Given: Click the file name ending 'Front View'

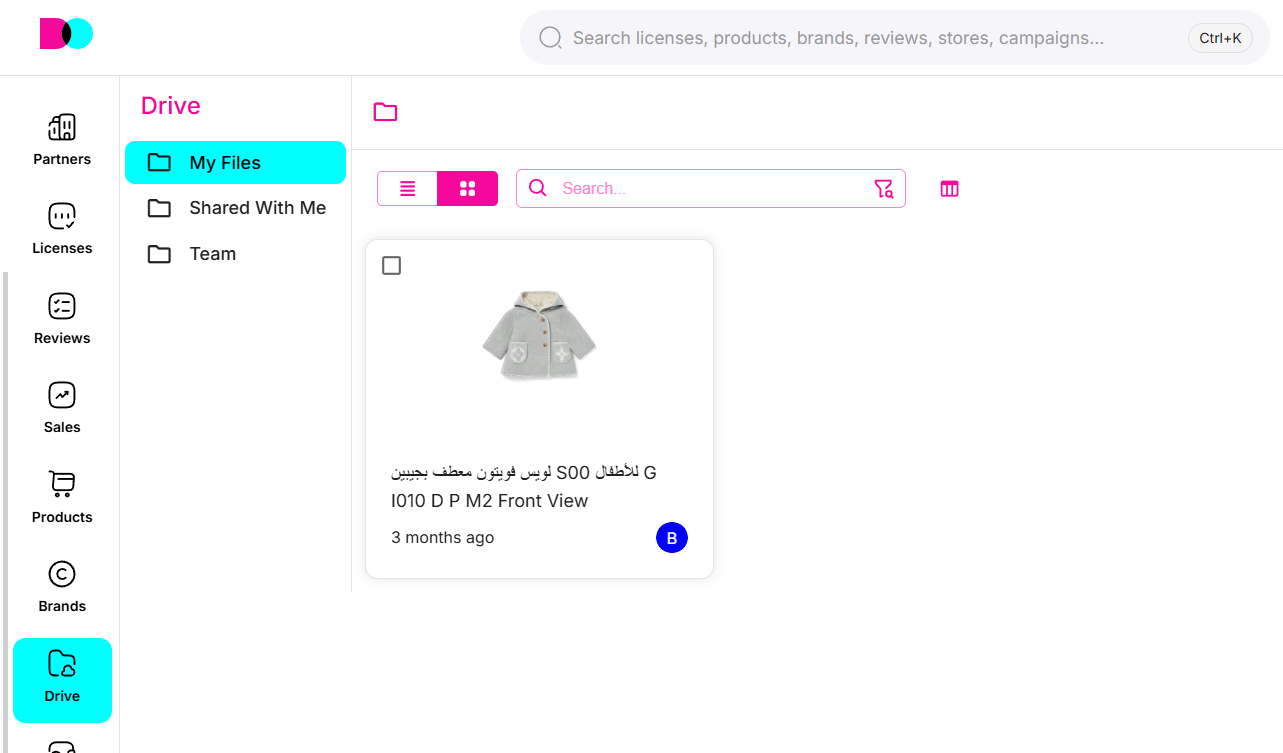Looking at the screenshot, I should pyautogui.click(x=524, y=486).
